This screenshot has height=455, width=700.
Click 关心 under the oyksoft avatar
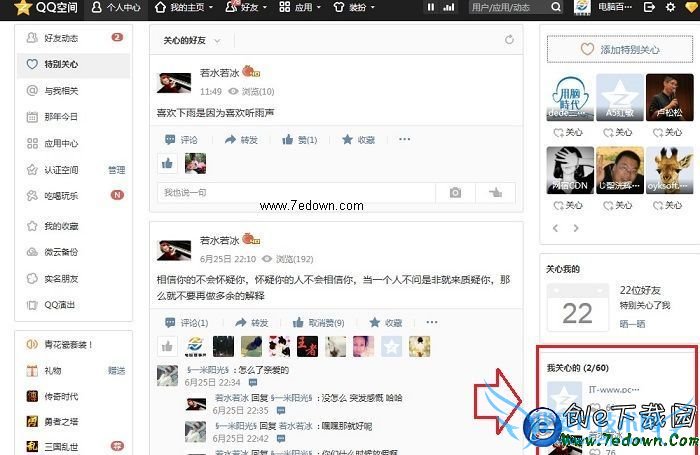pyautogui.click(x=667, y=205)
